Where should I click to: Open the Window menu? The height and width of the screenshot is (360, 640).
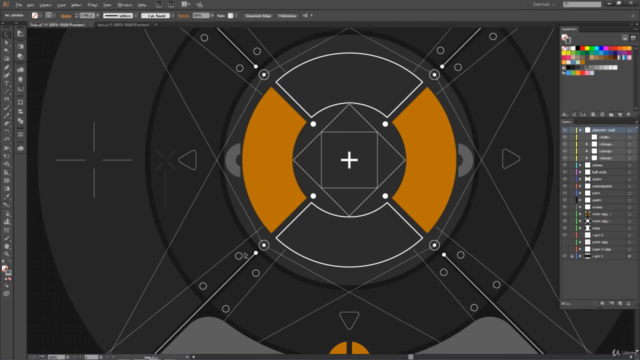pos(124,5)
